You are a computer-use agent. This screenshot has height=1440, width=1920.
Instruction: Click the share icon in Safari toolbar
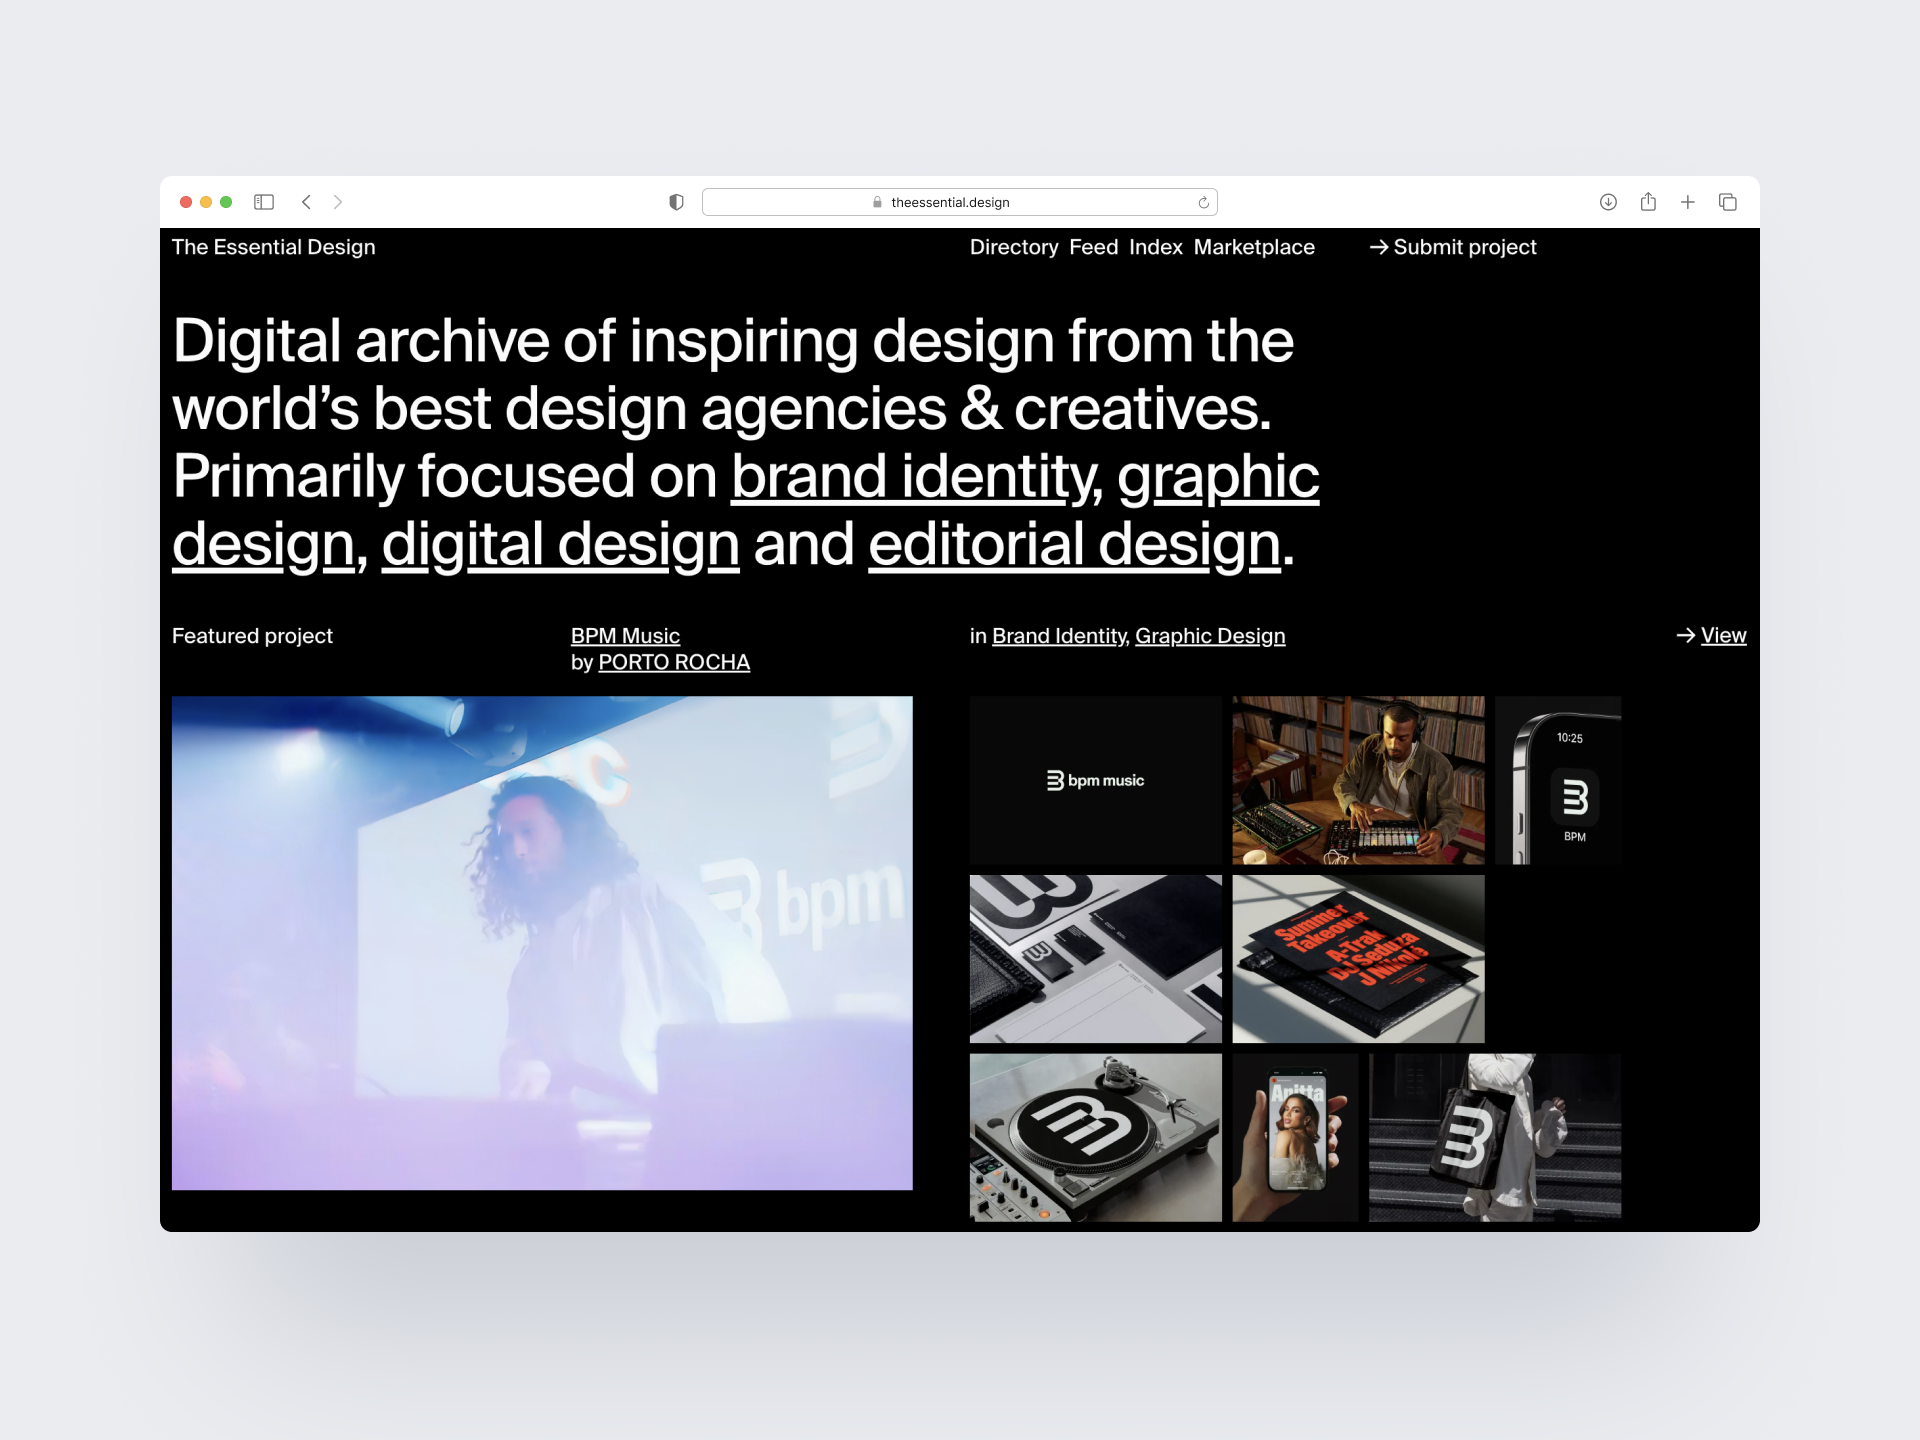pyautogui.click(x=1648, y=202)
